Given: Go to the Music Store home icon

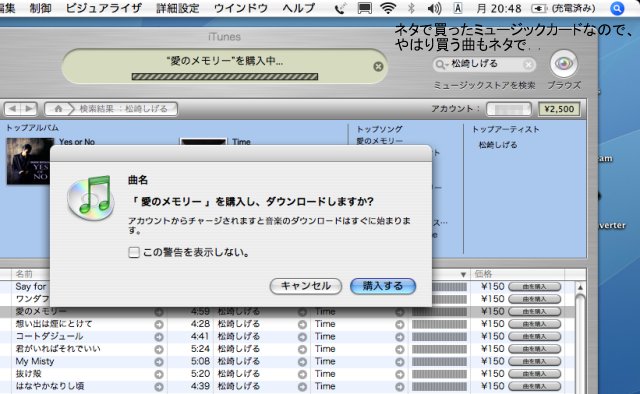Looking at the screenshot, I should [58, 109].
